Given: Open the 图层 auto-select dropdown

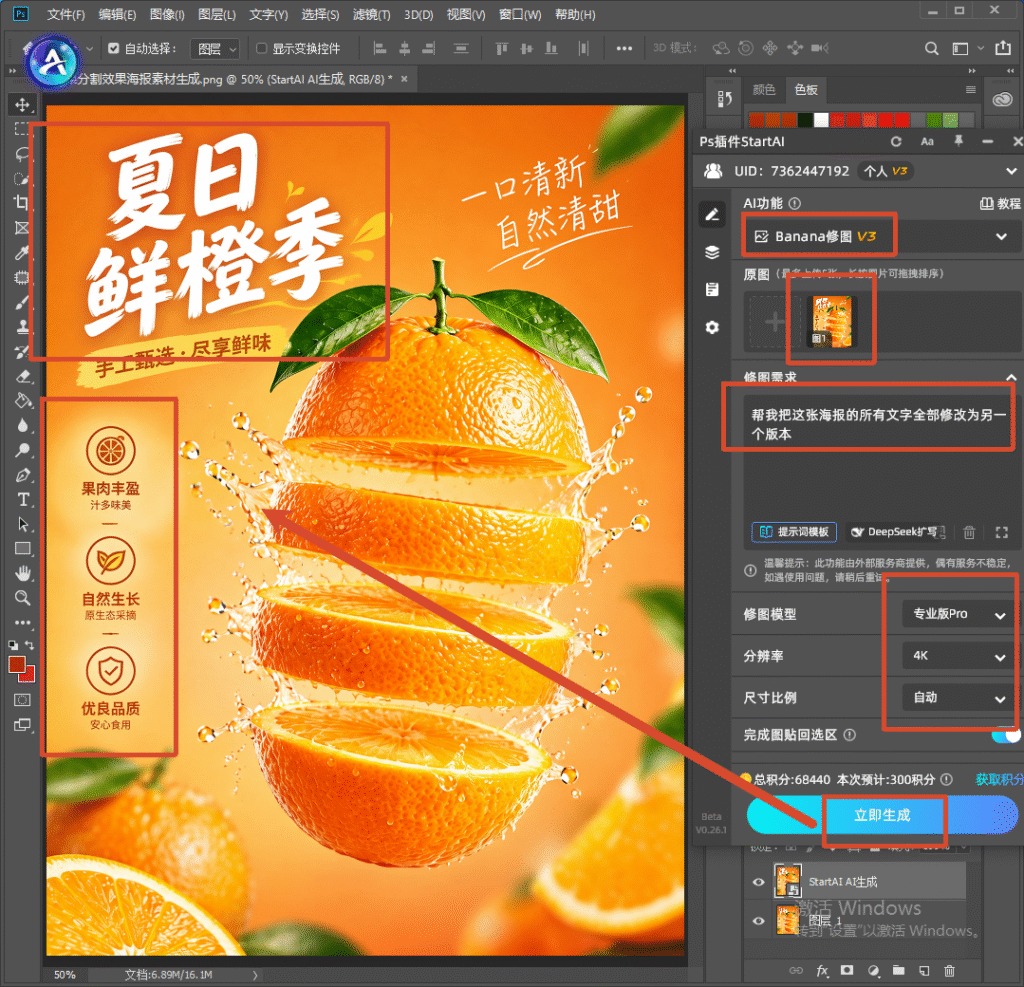Looking at the screenshot, I should tap(215, 49).
